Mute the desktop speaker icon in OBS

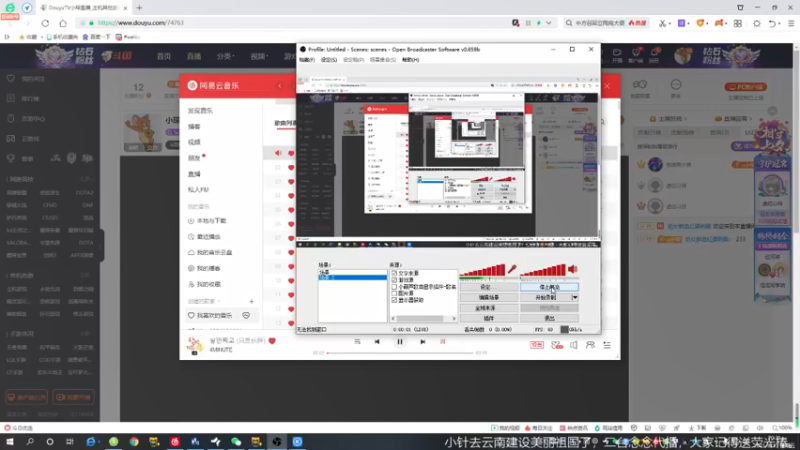click(572, 269)
